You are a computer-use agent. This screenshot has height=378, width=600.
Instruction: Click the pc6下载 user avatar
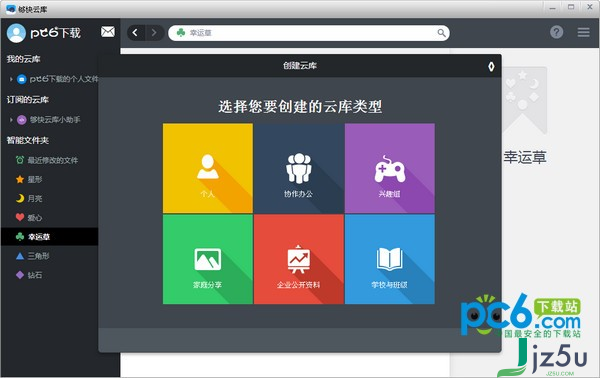(x=16, y=33)
